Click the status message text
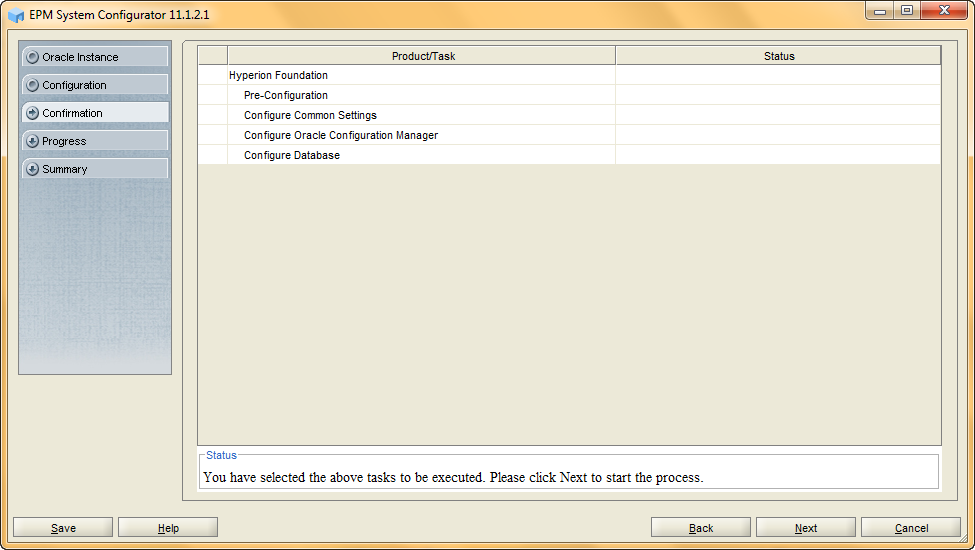Image resolution: width=975 pixels, height=550 pixels. (453, 477)
